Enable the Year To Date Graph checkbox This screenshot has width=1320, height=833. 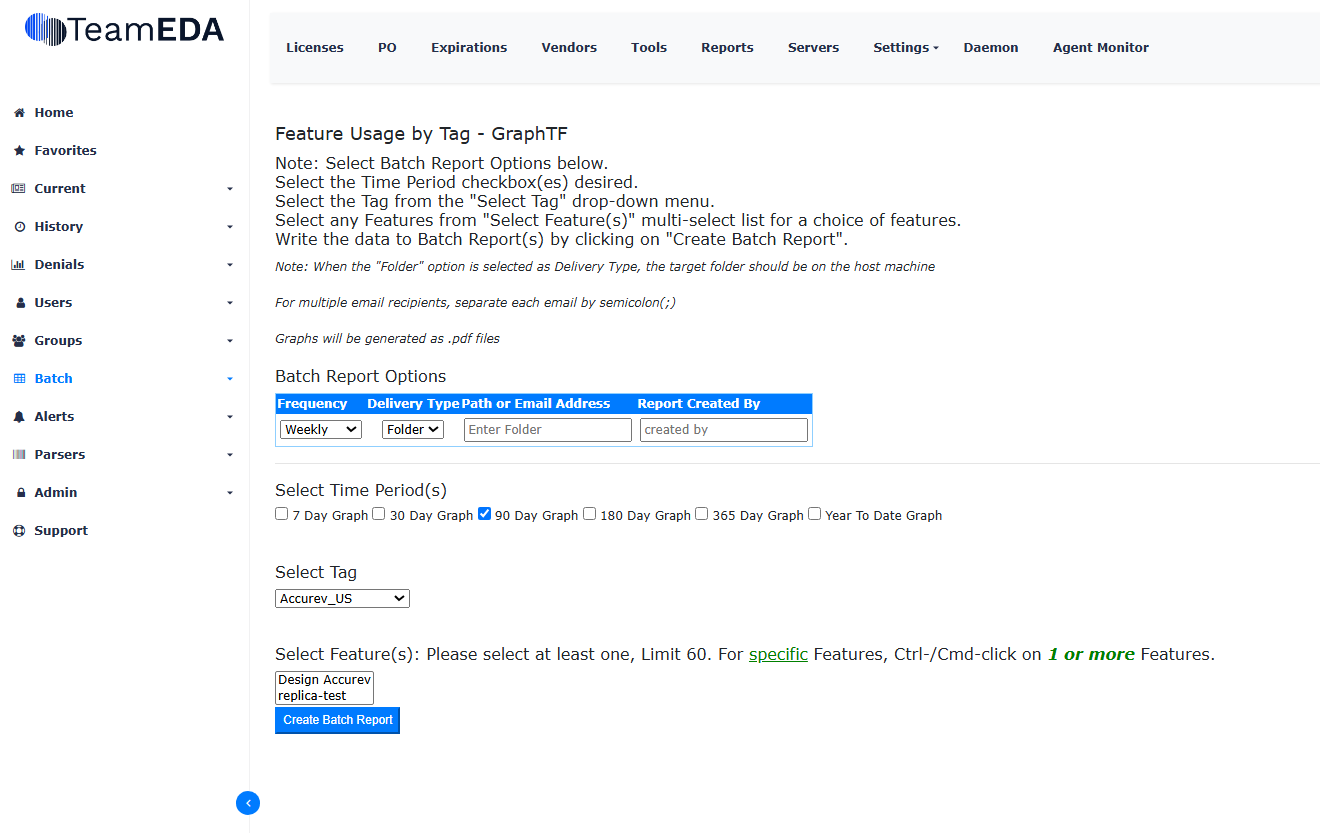[x=815, y=514]
